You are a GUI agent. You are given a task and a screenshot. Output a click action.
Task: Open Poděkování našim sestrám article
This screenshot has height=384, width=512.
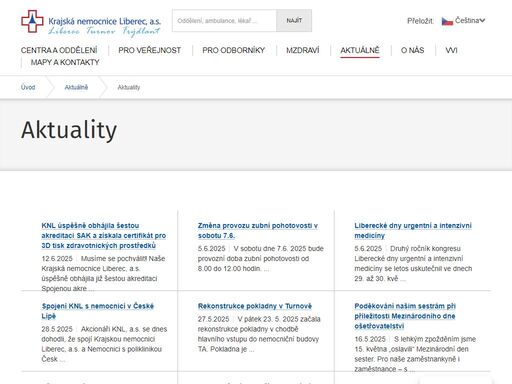click(x=405, y=316)
